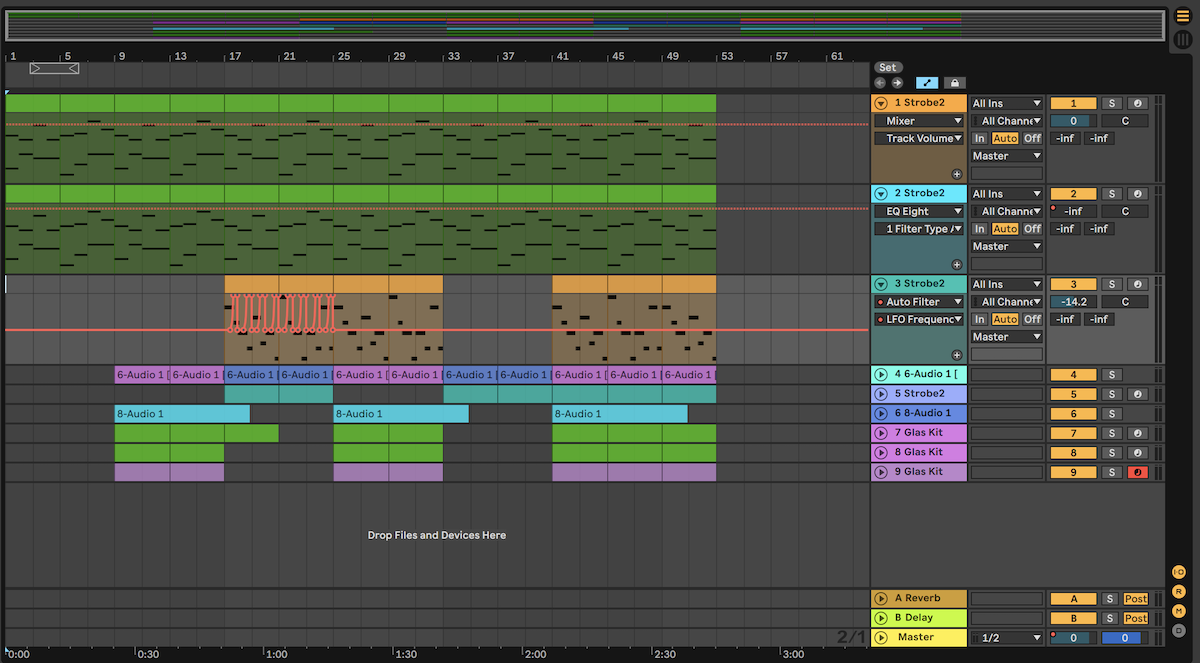Jump to the previous locator arrow
1200x663 pixels.
pos(880,83)
